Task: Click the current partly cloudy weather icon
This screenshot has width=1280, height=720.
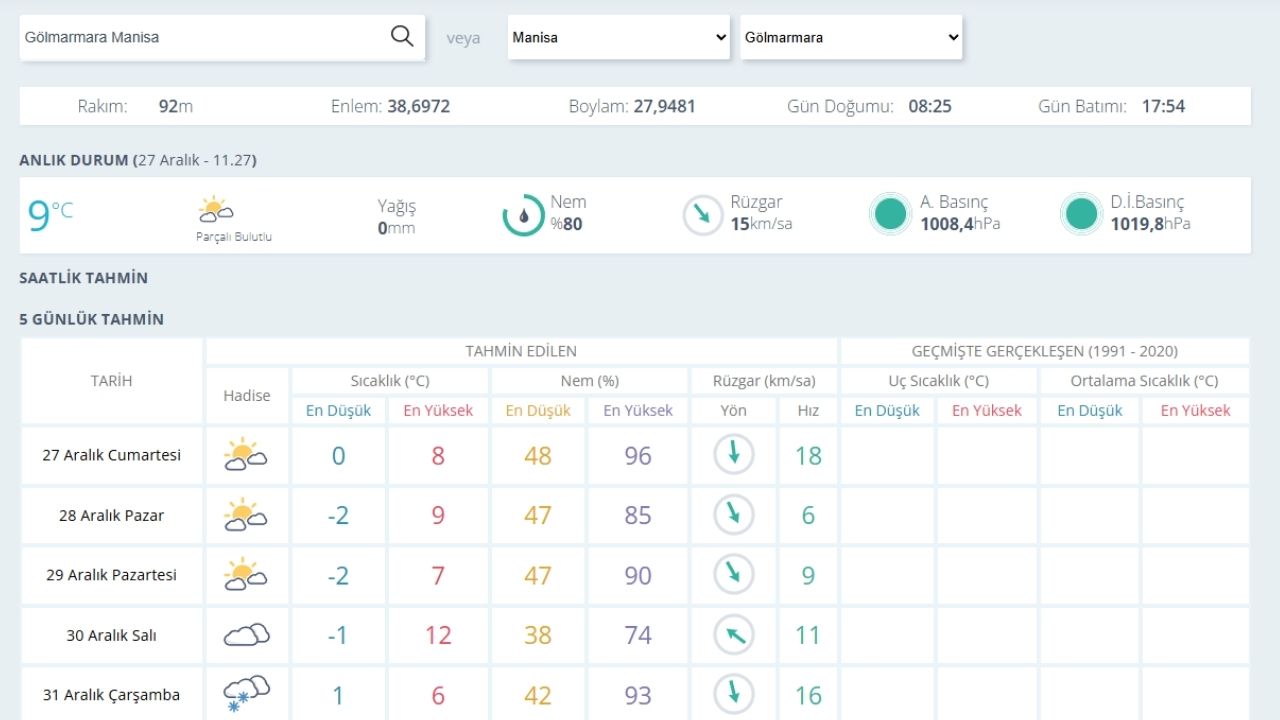Action: click(216, 210)
